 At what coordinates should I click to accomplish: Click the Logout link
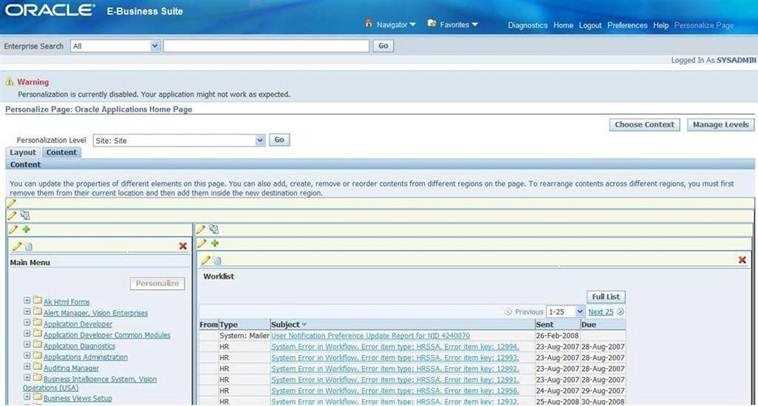[590, 25]
